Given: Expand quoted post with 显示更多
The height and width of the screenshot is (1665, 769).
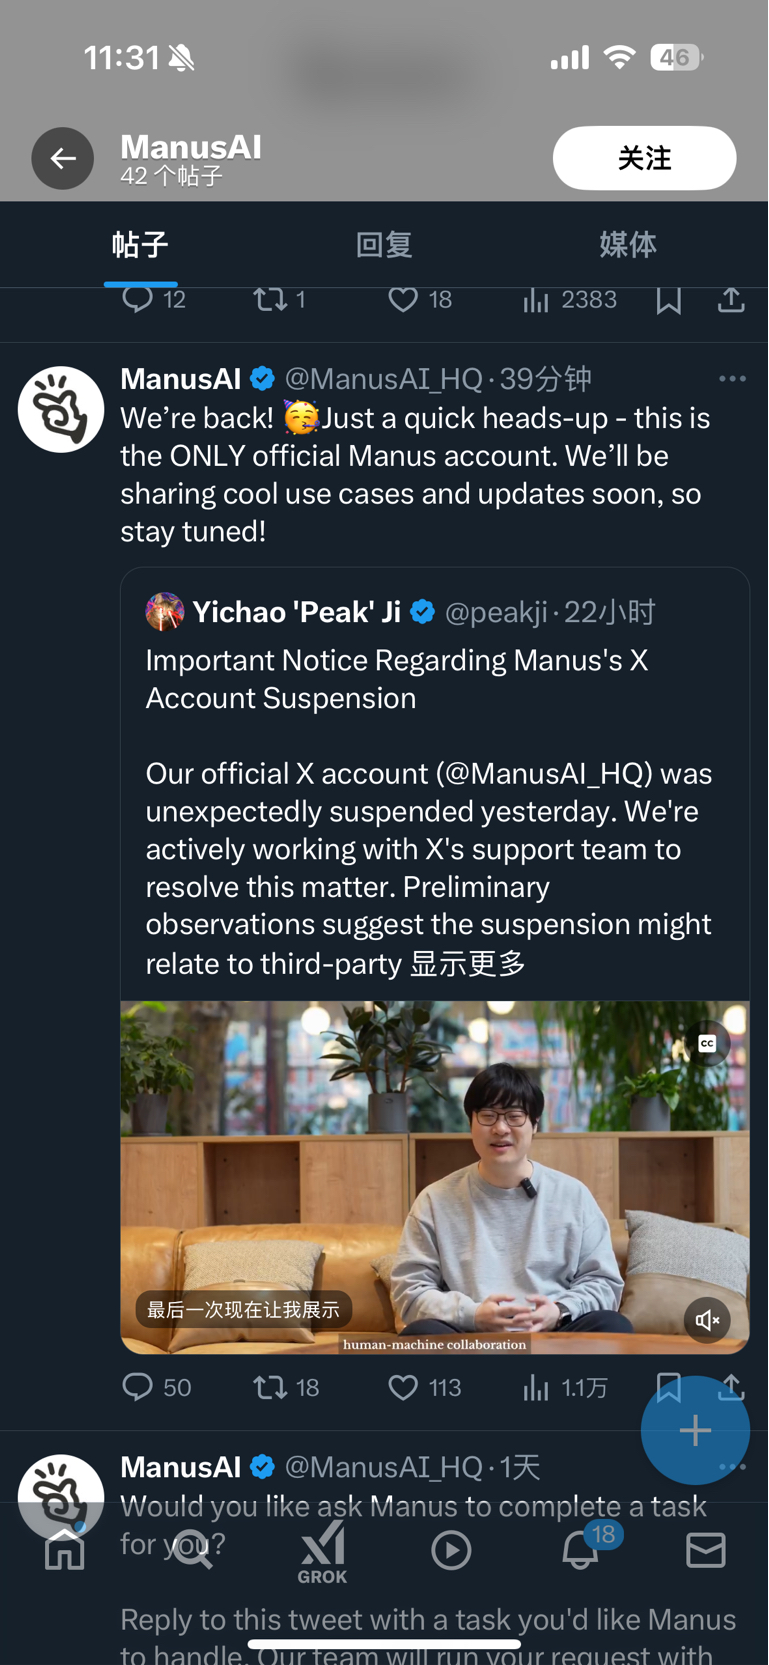Looking at the screenshot, I should pyautogui.click(x=468, y=963).
